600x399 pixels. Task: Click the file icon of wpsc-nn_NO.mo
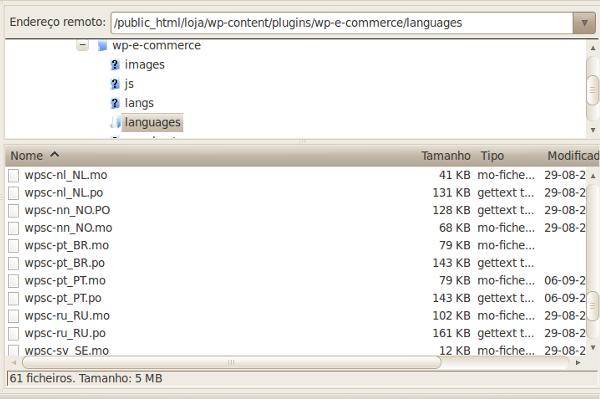click(13, 228)
